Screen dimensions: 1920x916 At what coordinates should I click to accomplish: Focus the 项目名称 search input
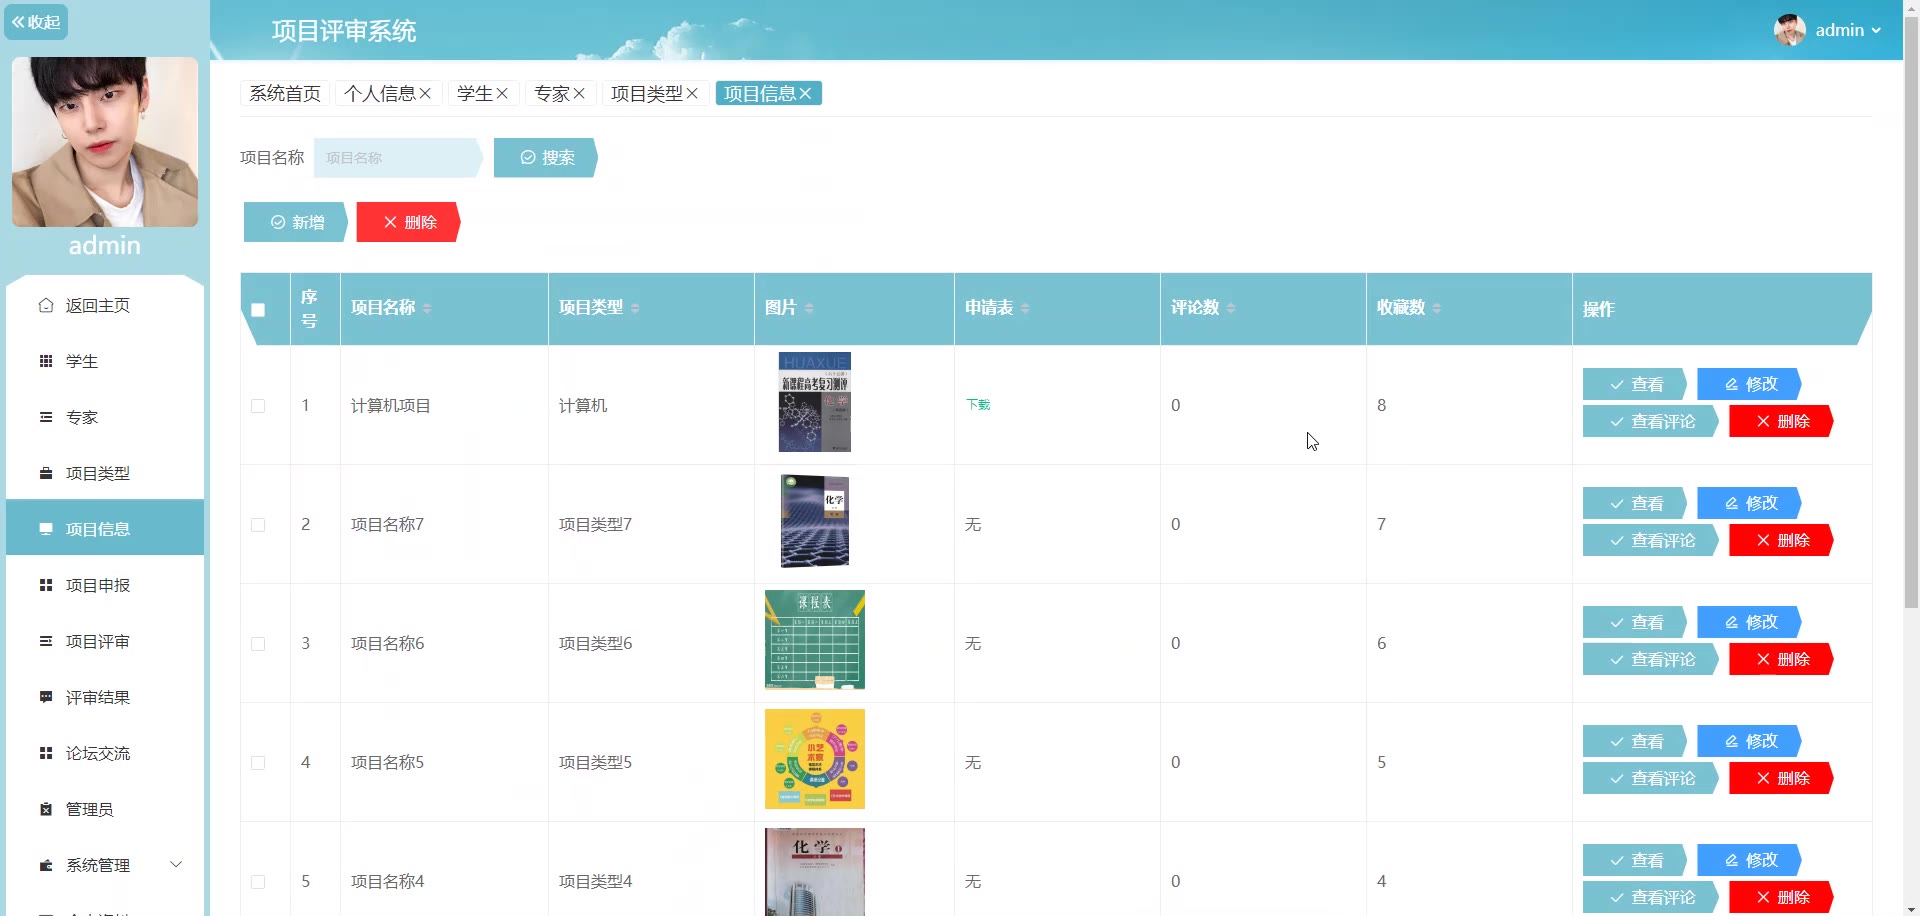(397, 158)
